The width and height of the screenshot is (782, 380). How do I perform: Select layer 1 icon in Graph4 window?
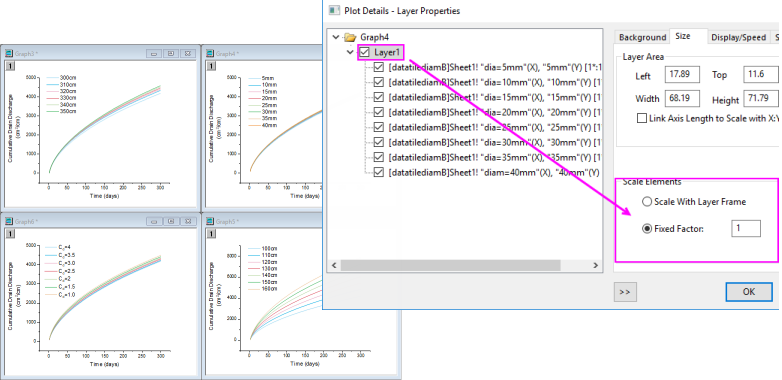[x=210, y=66]
